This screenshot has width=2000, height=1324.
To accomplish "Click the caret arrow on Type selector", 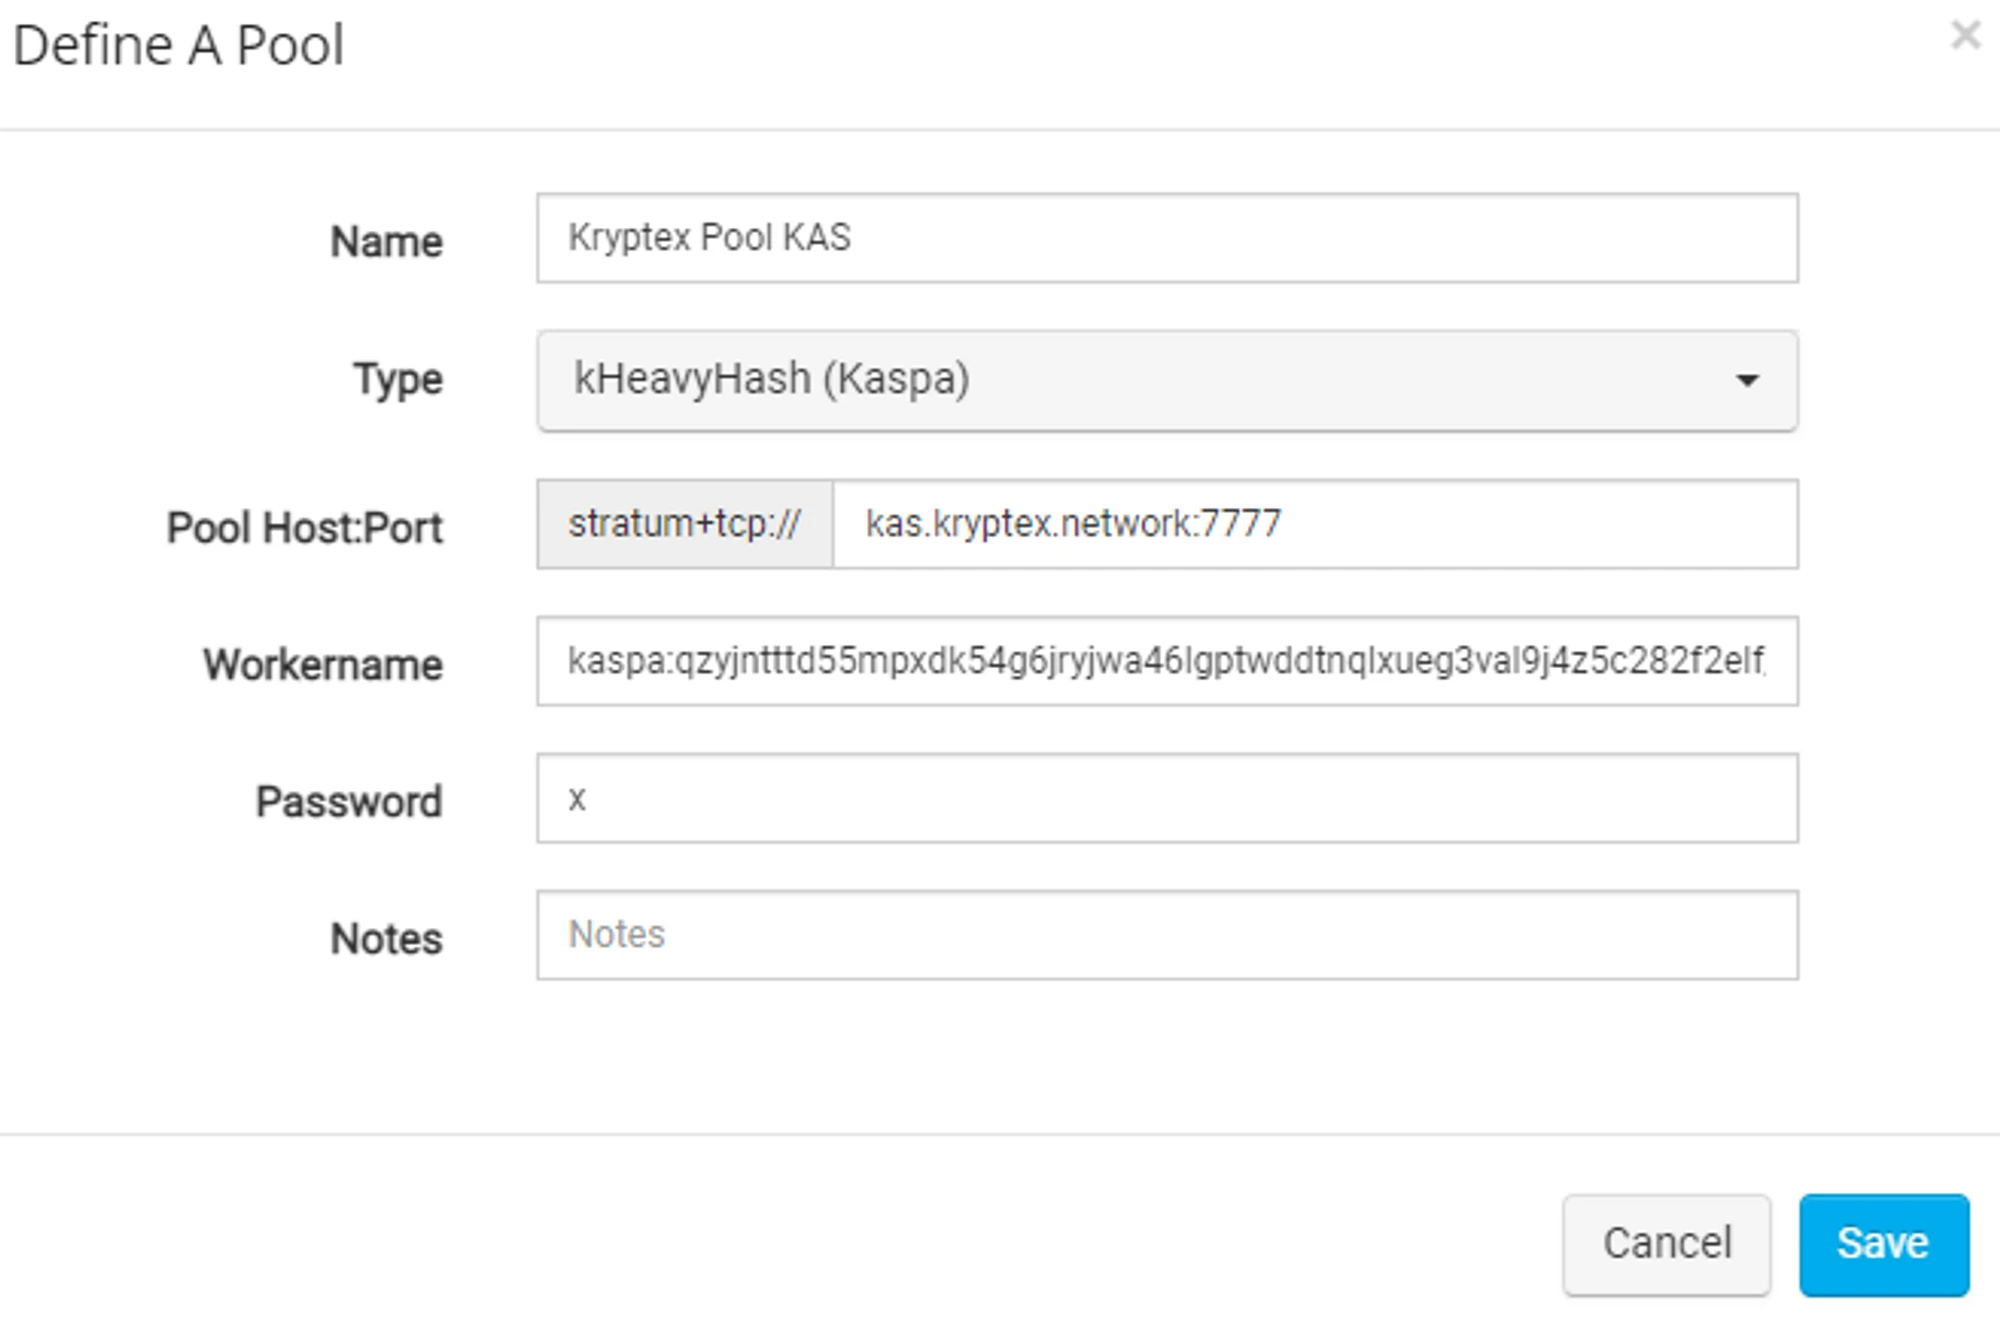I will pyautogui.click(x=1747, y=380).
